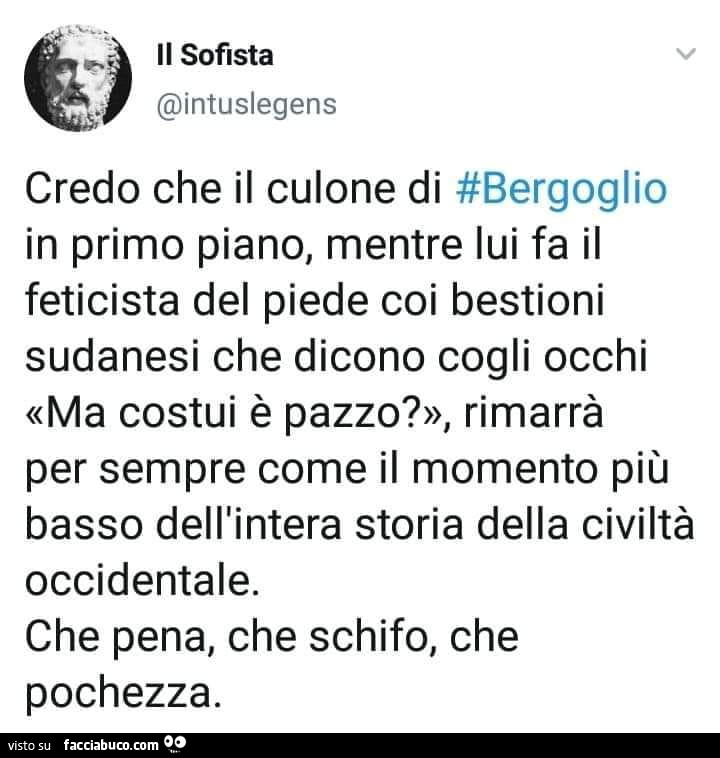Click the word 'occidentale.' in the tweet

[x=142, y=580]
